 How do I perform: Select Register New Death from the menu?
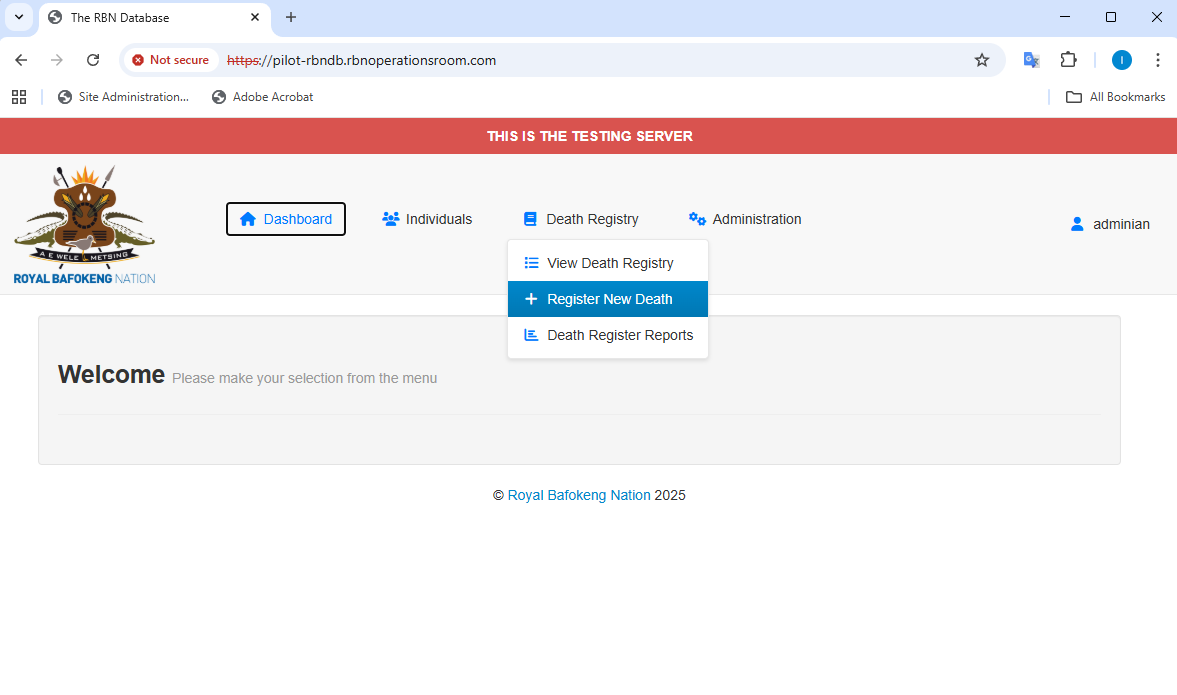coord(608,299)
